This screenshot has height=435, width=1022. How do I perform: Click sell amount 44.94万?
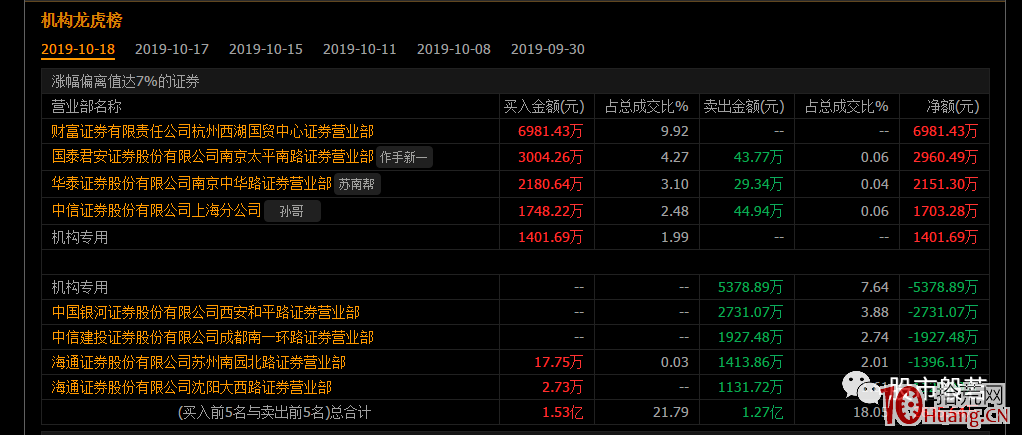point(759,211)
